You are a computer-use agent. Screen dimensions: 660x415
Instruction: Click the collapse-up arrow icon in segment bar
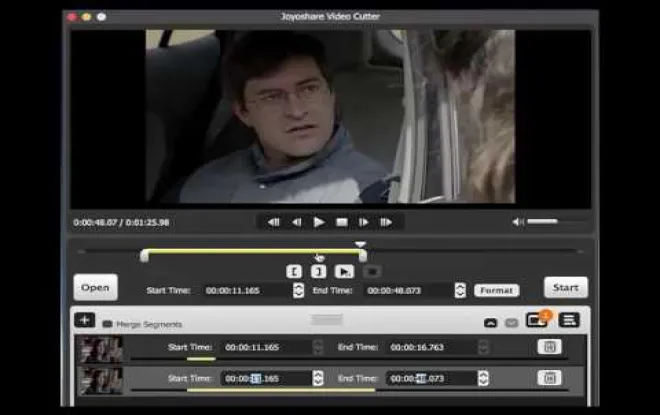coord(491,323)
